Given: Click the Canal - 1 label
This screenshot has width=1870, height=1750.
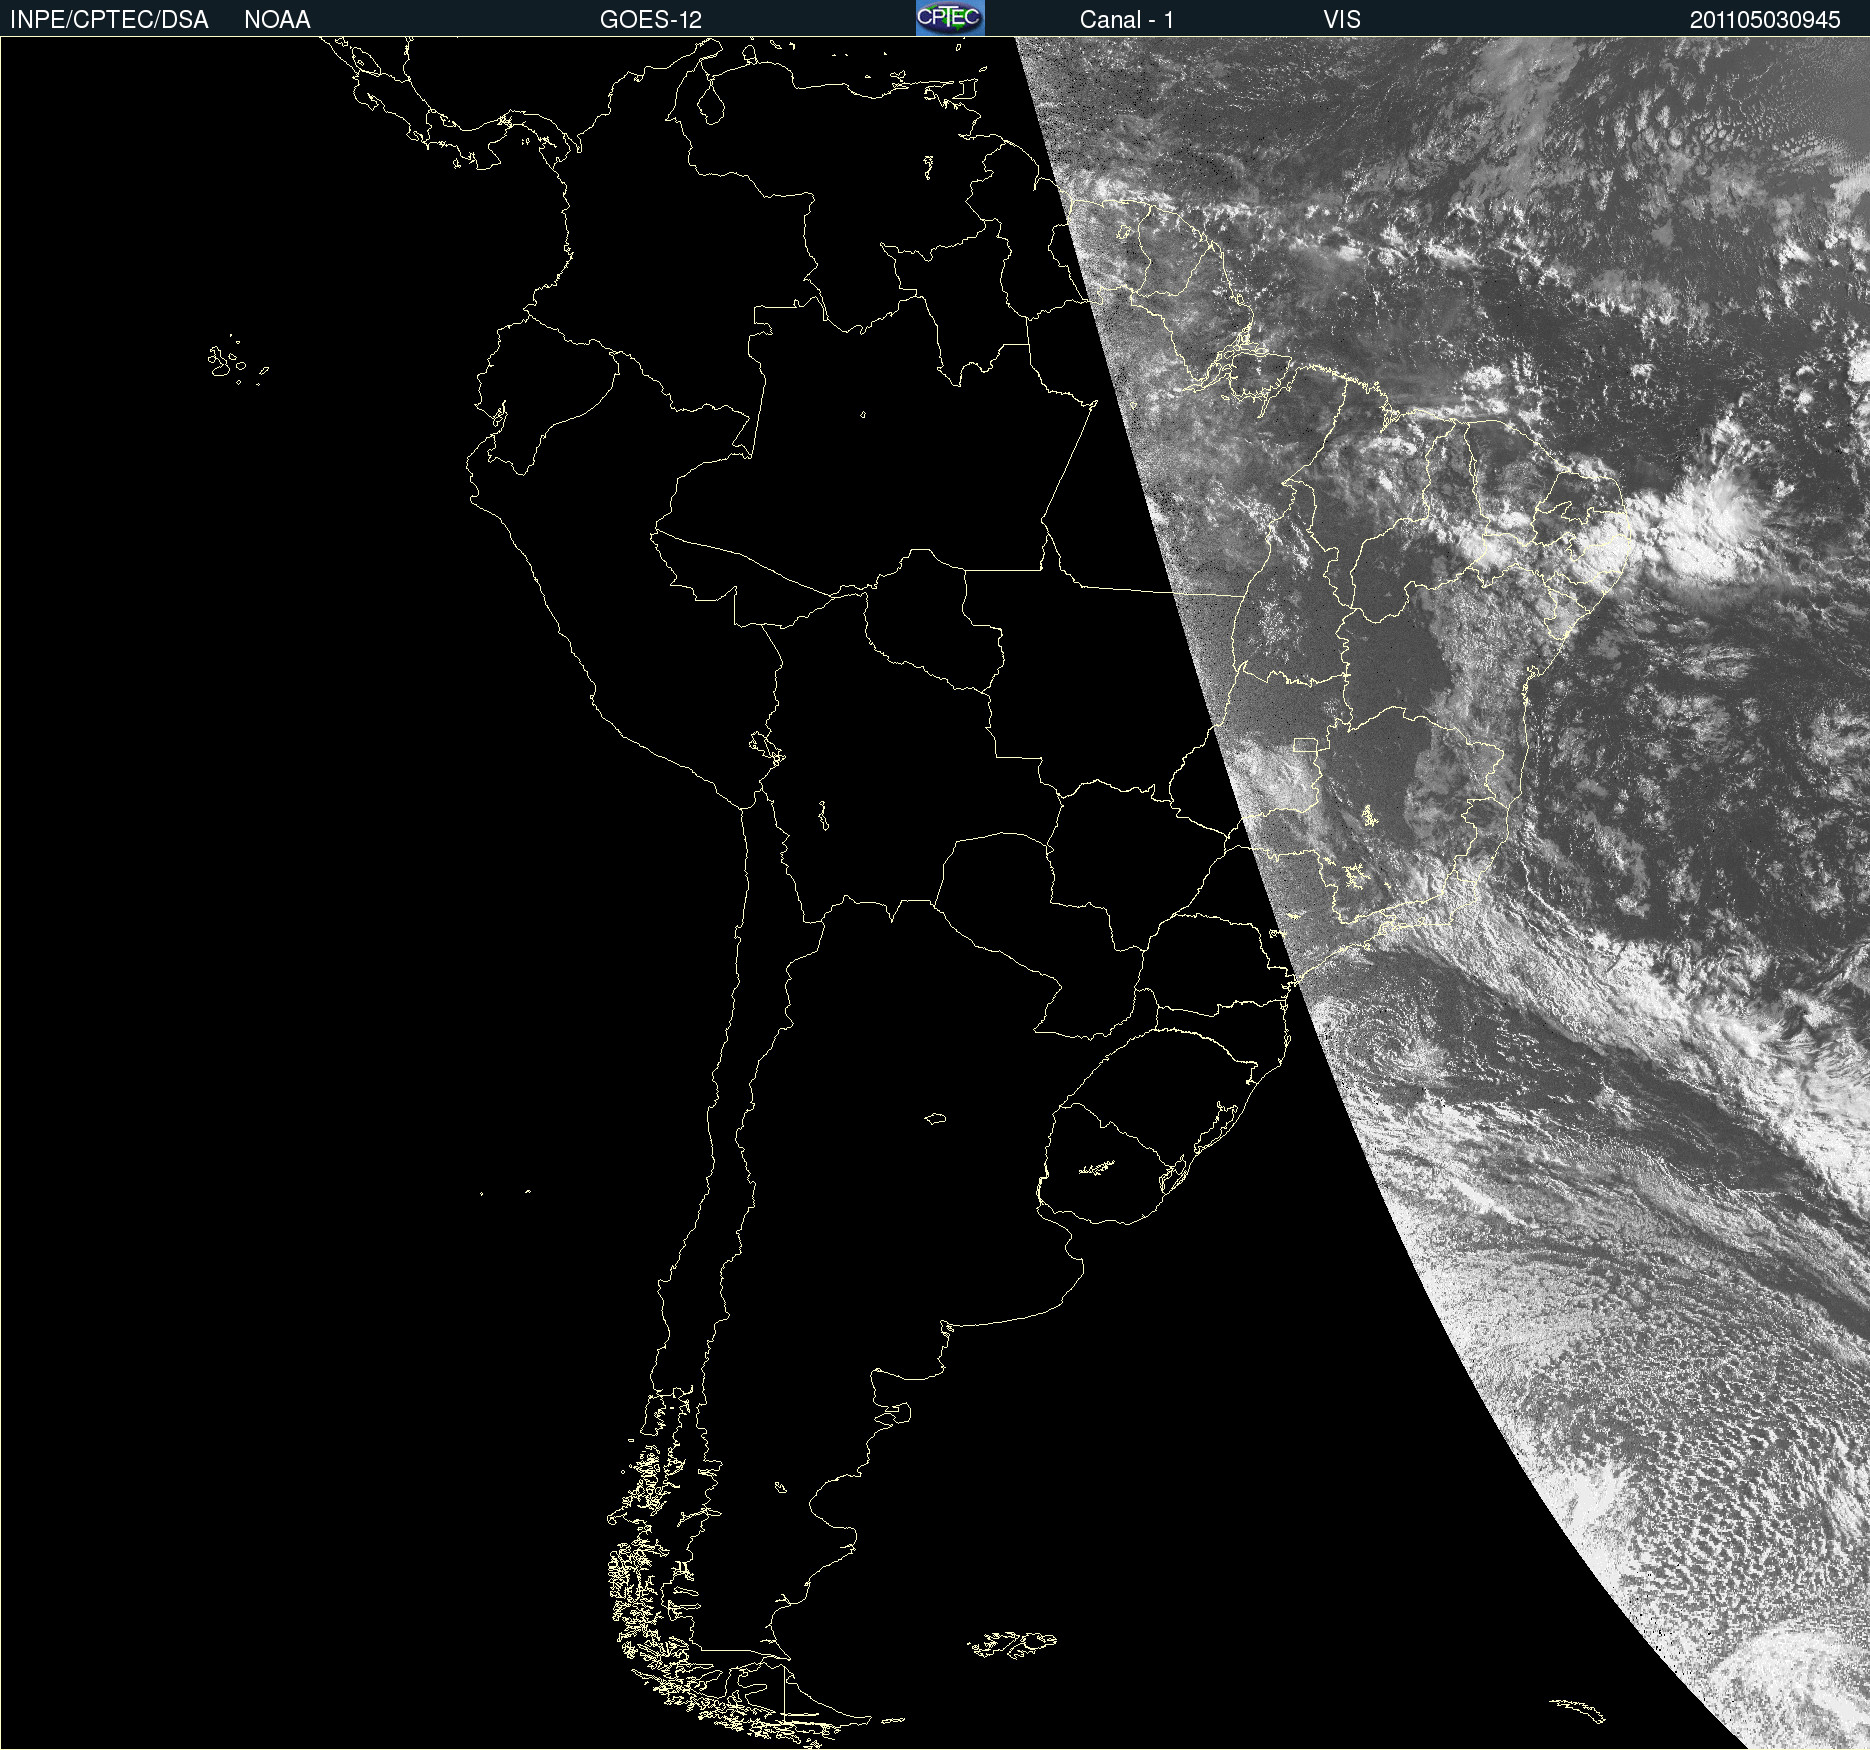Looking at the screenshot, I should [1127, 19].
